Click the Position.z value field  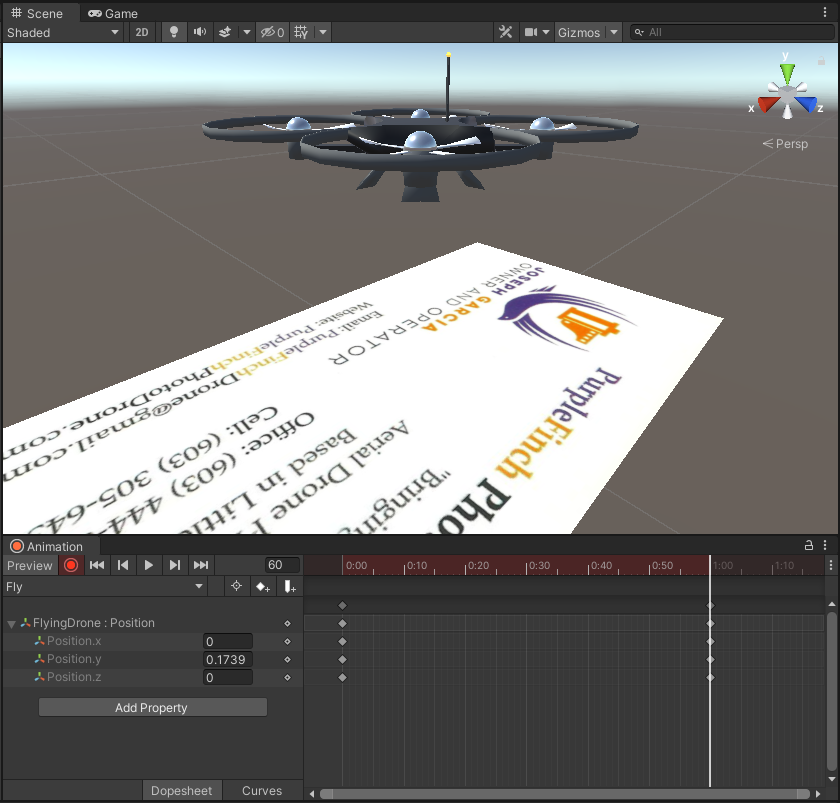click(x=228, y=678)
